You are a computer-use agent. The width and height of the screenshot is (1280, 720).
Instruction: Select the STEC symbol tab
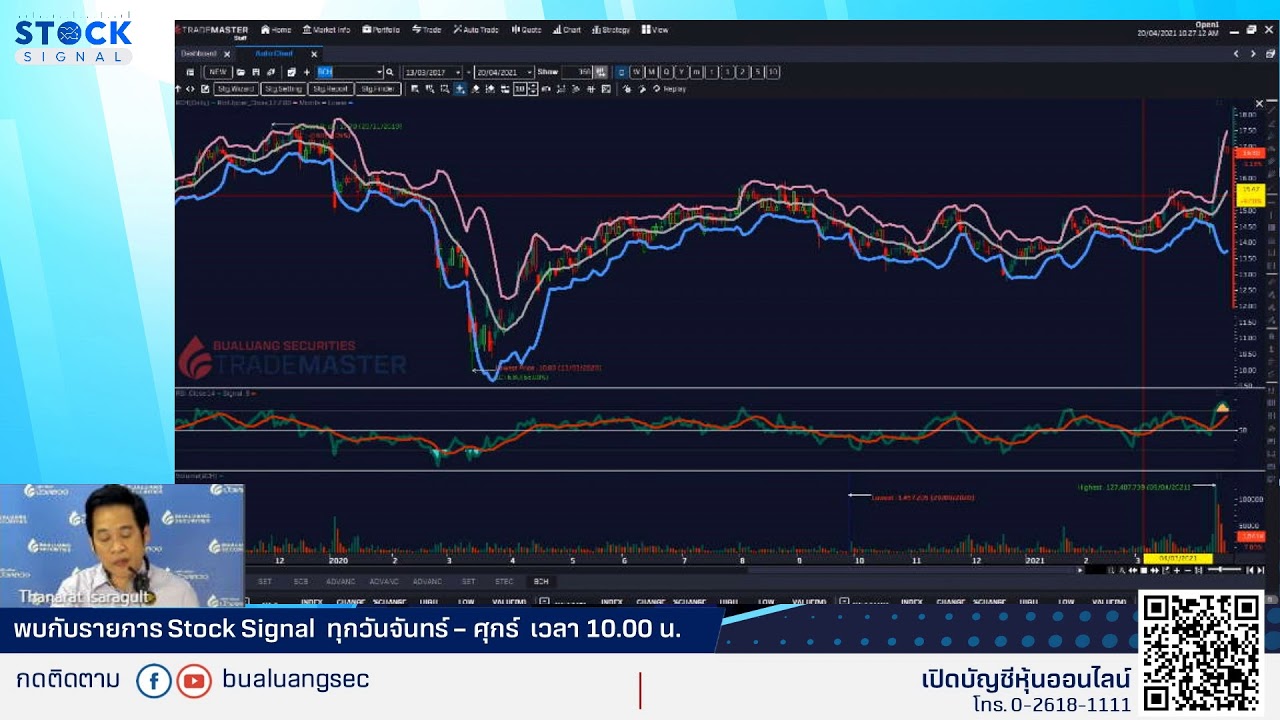[504, 581]
